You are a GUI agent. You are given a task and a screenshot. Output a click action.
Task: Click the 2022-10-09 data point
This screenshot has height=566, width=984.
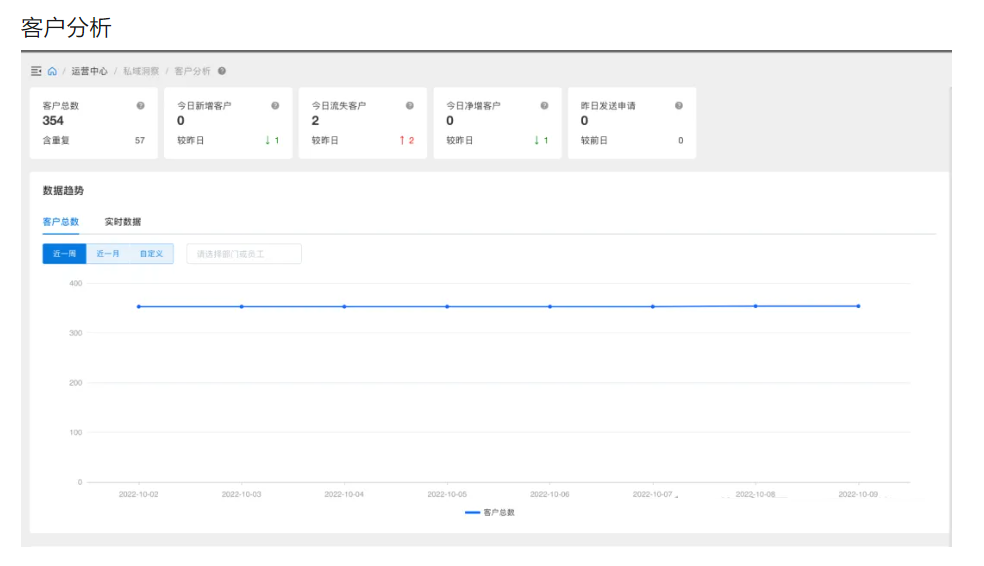coord(858,306)
